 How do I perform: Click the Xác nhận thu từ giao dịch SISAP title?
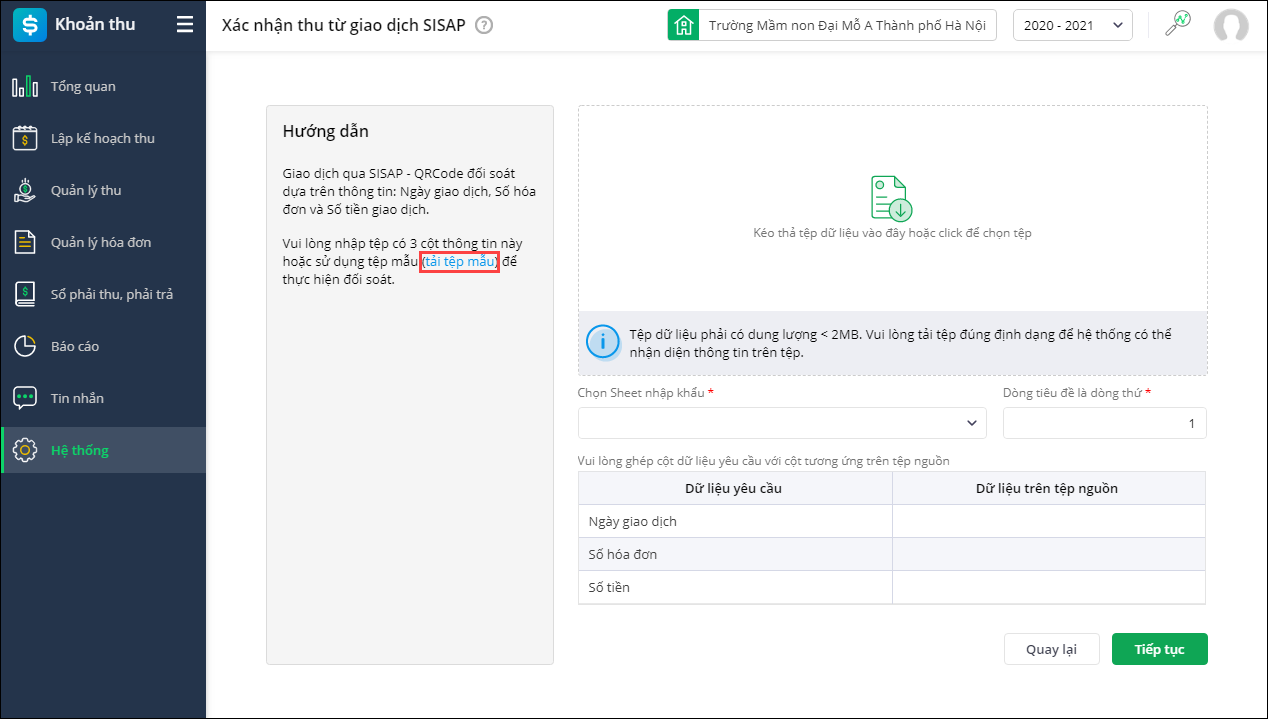344,25
